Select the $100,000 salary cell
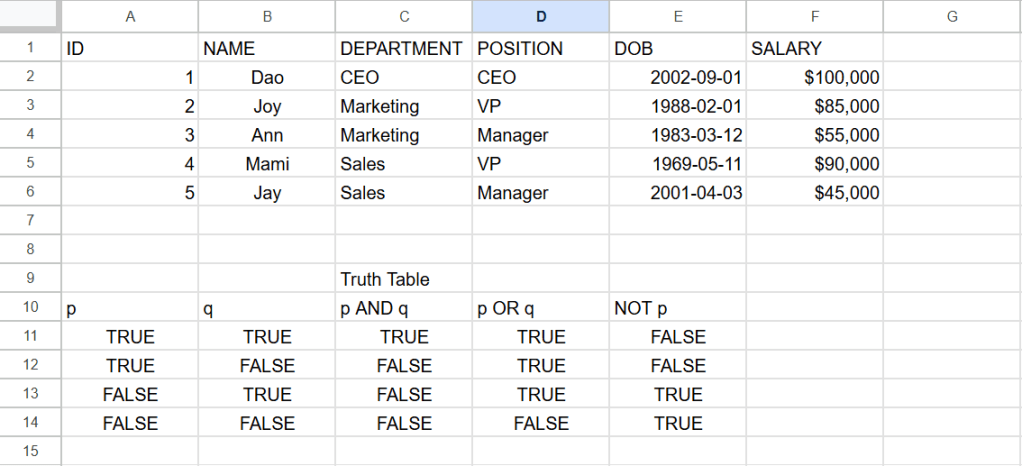This screenshot has width=1022, height=466. pyautogui.click(x=814, y=77)
